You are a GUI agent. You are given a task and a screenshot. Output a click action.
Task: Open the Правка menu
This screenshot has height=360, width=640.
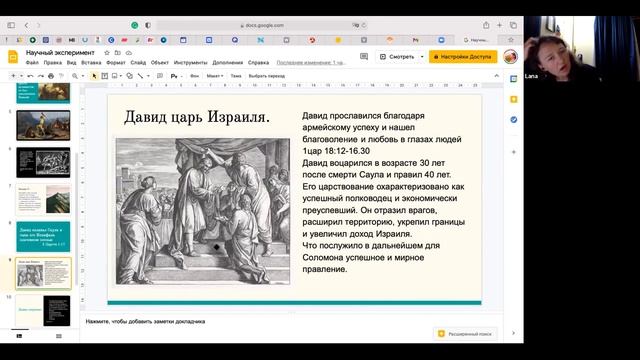tap(53, 63)
